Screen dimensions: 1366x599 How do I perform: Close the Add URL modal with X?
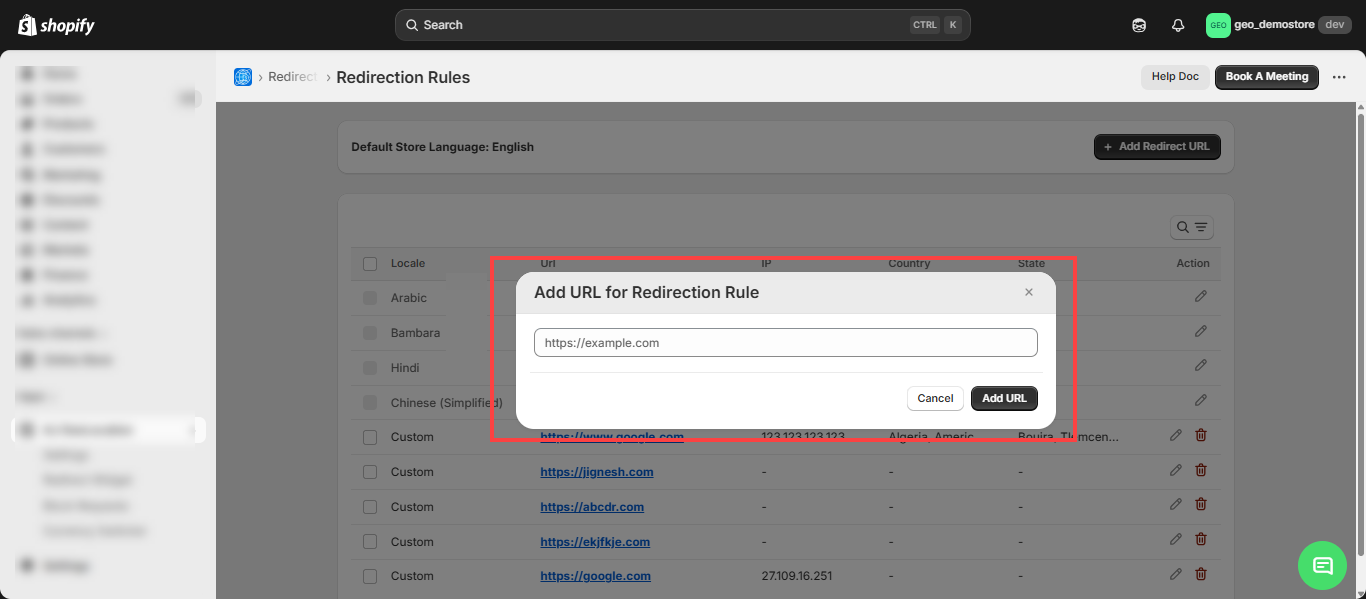tap(1029, 293)
